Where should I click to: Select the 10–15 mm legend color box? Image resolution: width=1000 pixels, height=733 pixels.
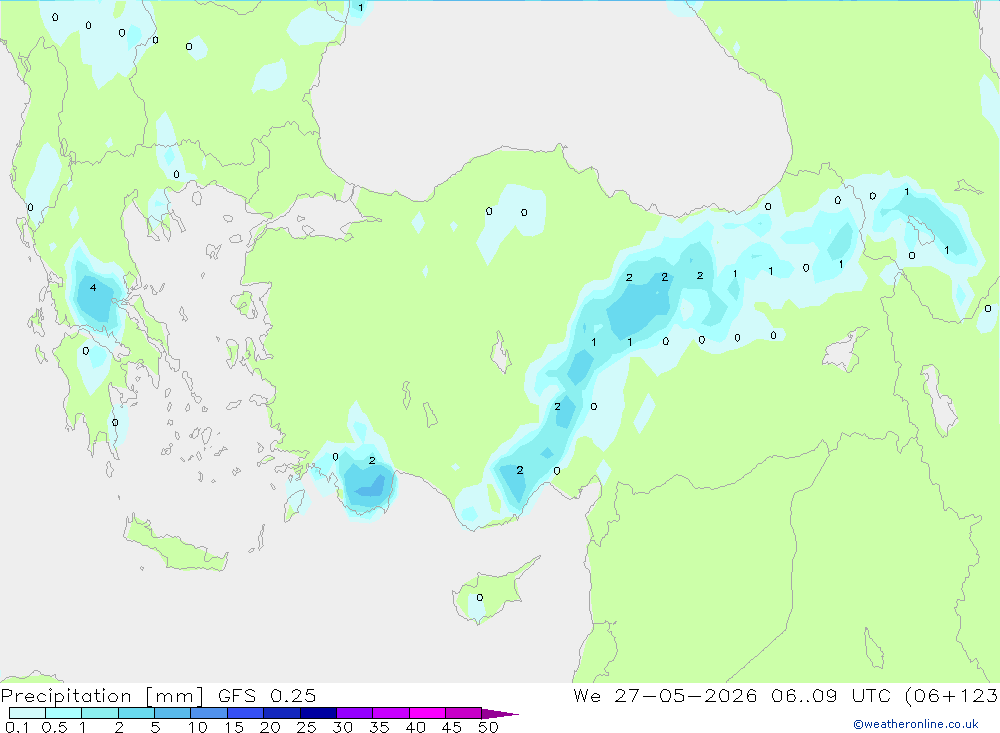[209, 713]
